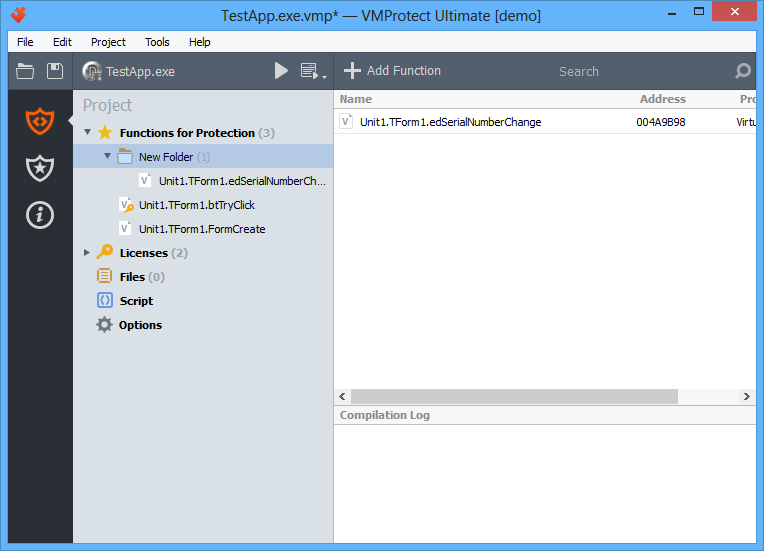The image size is (764, 551).
Task: Open the Functions section star shield icon
Action: coord(40,168)
